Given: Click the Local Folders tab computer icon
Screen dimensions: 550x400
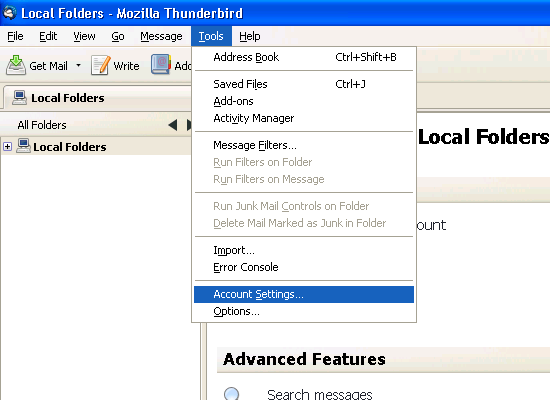Looking at the screenshot, I should click(x=19, y=98).
